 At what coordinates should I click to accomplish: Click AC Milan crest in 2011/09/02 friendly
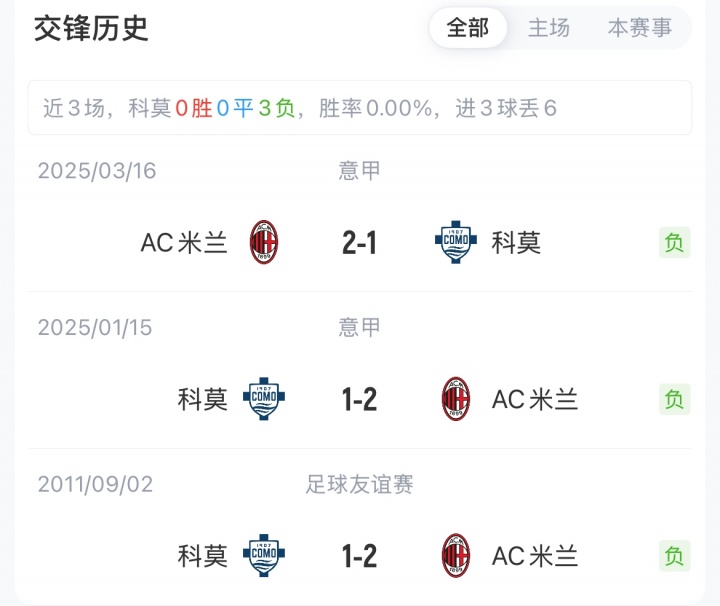pos(456,556)
